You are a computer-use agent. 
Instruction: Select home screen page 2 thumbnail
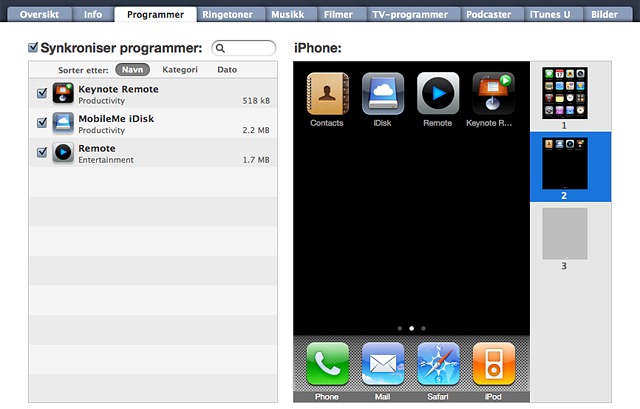pos(565,163)
